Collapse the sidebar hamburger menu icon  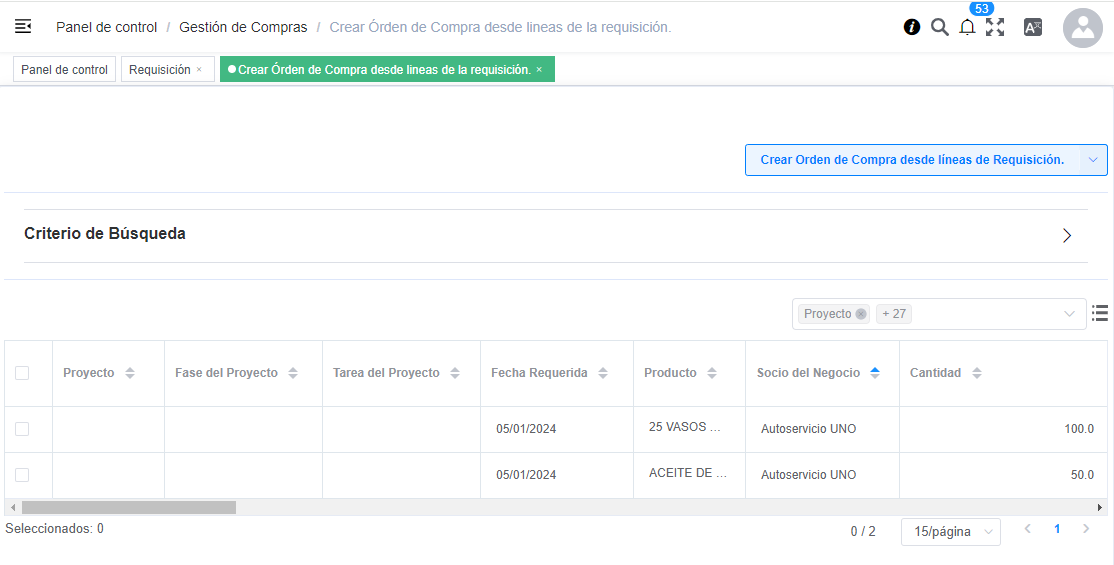[x=23, y=27]
